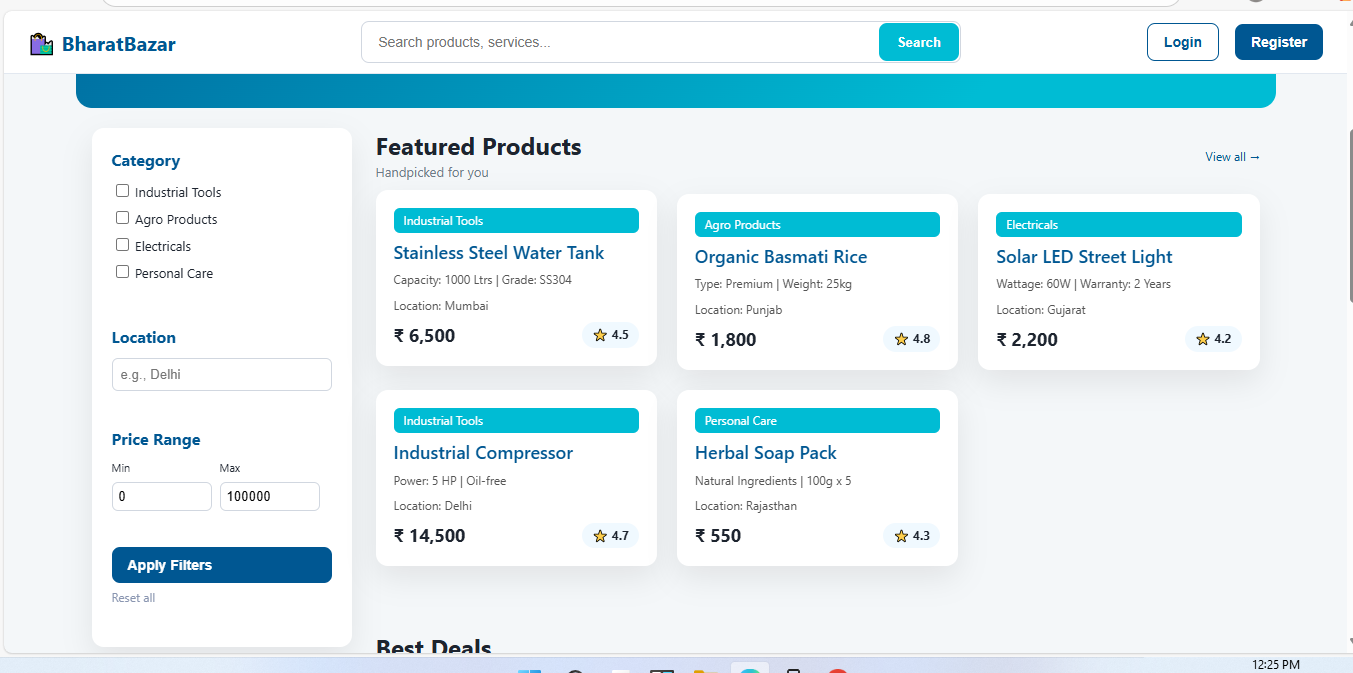
Task: Click the Register button
Action: (1278, 42)
